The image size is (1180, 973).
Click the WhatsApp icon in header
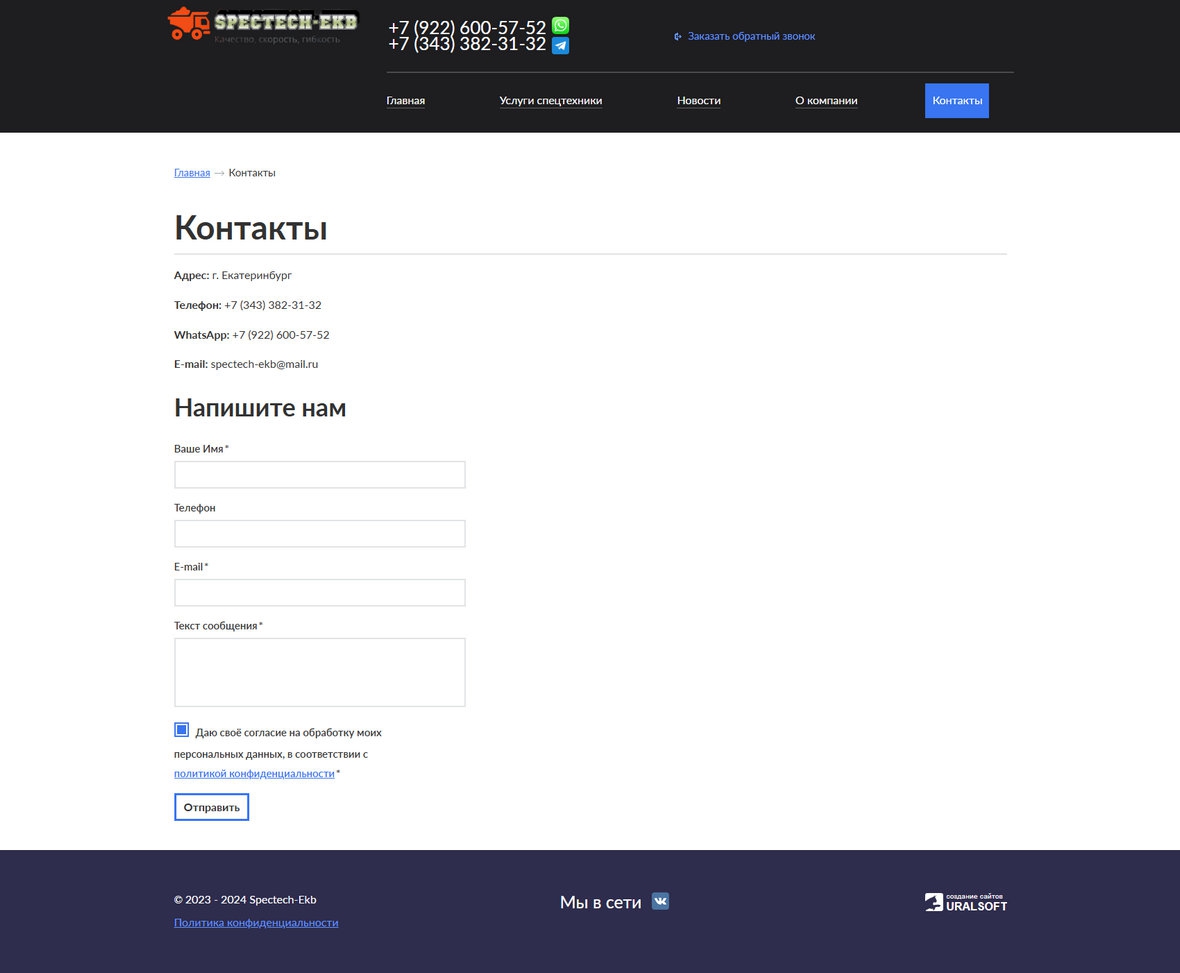[560, 26]
